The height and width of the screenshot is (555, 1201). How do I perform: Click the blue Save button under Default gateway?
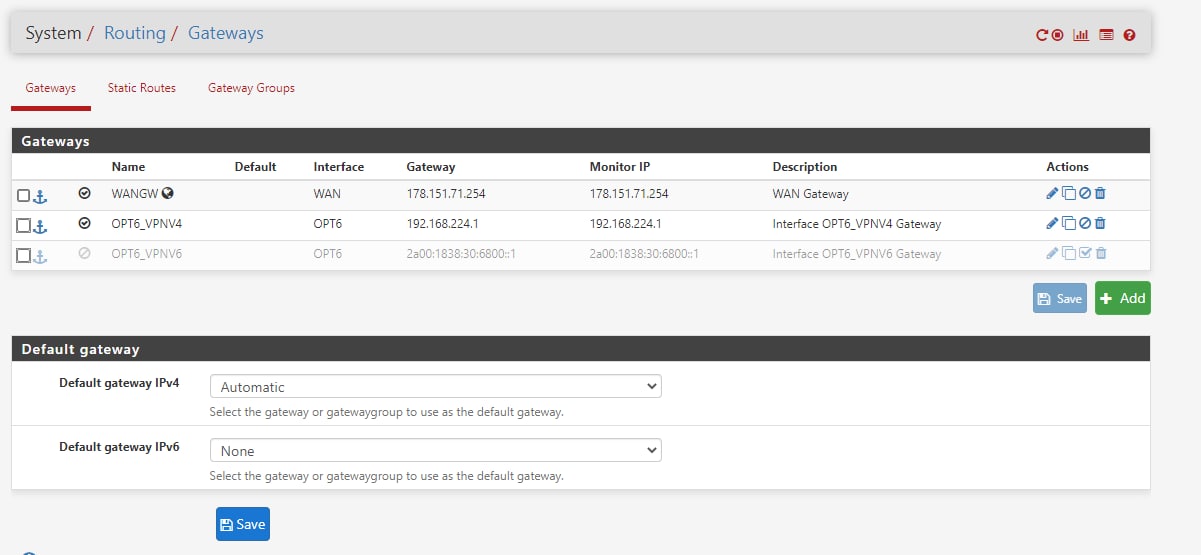point(243,524)
